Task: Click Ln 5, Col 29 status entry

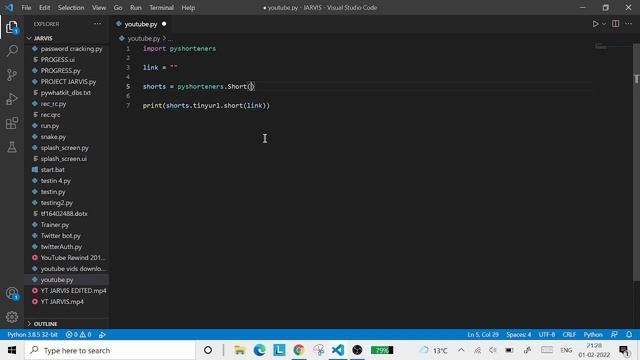Action: [x=483, y=335]
